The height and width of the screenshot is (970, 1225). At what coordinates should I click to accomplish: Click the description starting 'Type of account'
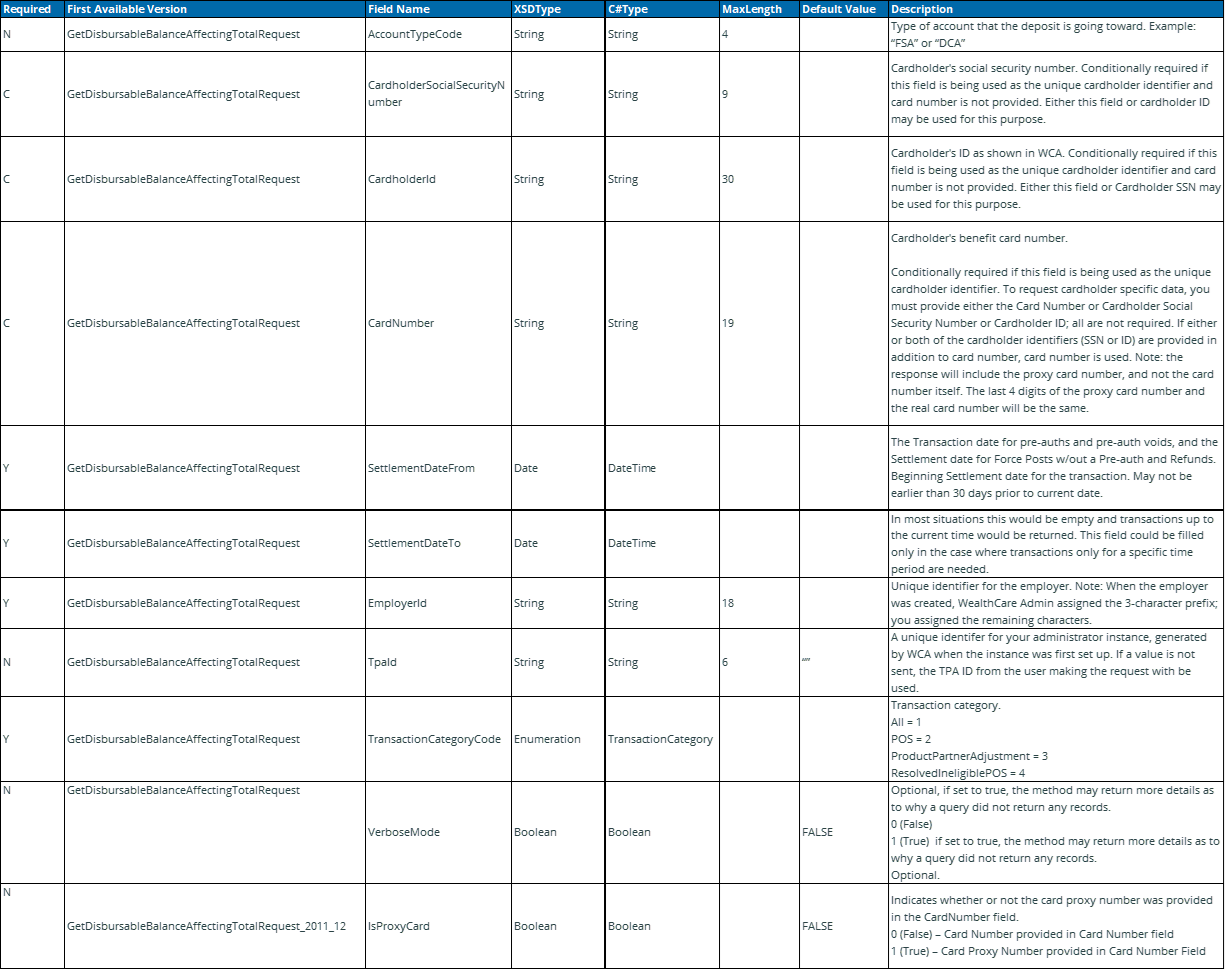[1055, 34]
